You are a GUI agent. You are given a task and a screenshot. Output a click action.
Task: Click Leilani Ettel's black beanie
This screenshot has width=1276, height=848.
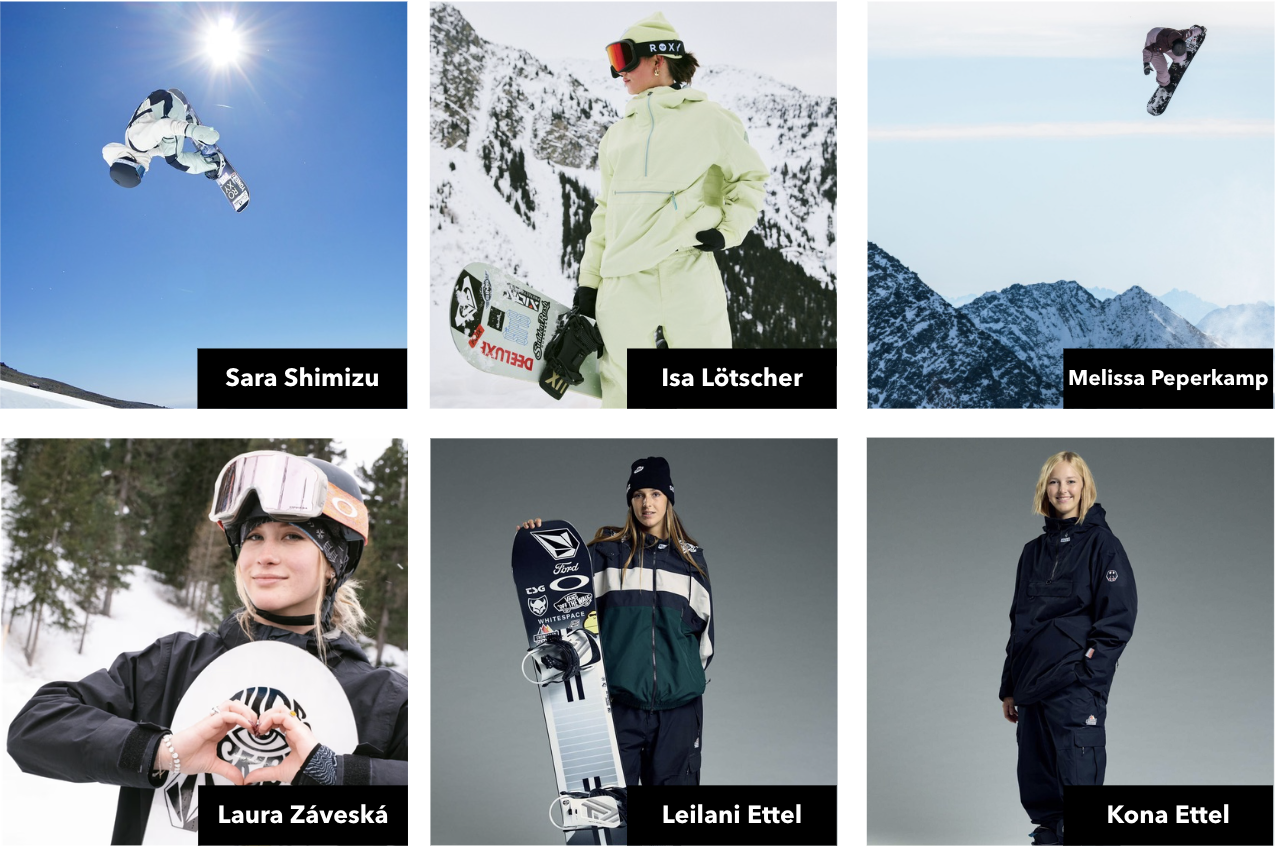tap(650, 479)
